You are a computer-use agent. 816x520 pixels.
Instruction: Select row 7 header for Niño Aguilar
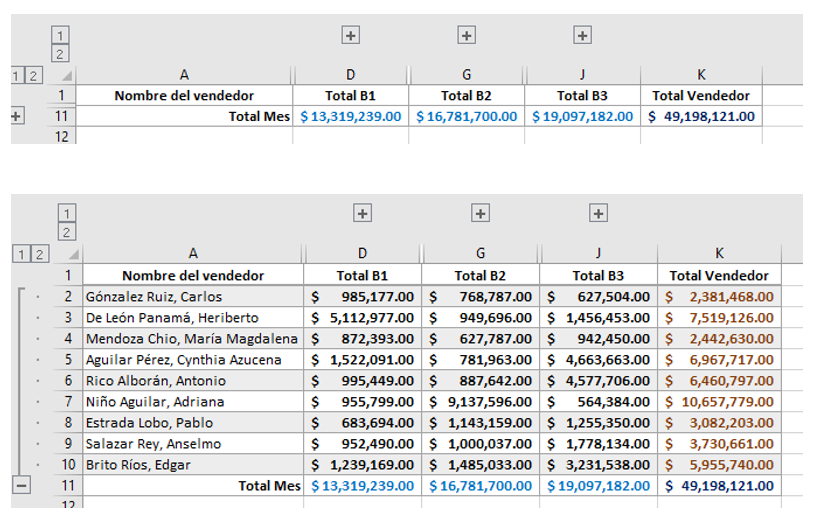coord(68,402)
